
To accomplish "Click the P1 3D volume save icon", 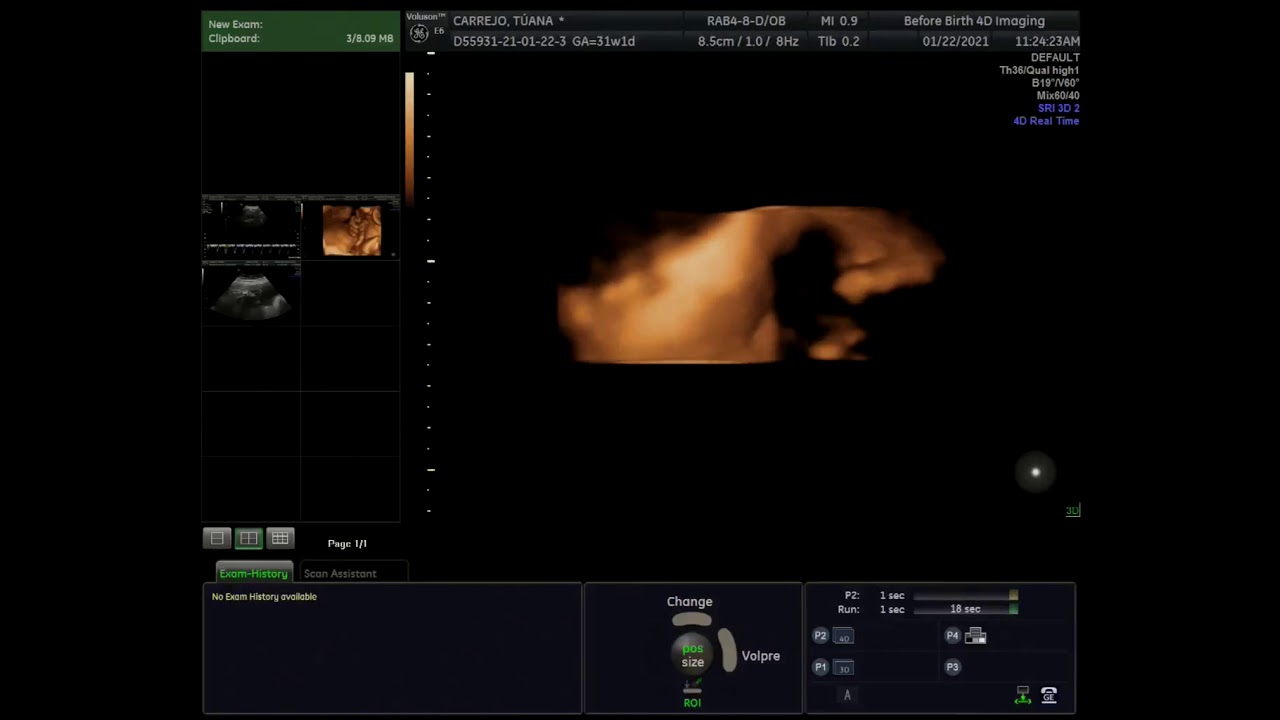I will [x=843, y=668].
